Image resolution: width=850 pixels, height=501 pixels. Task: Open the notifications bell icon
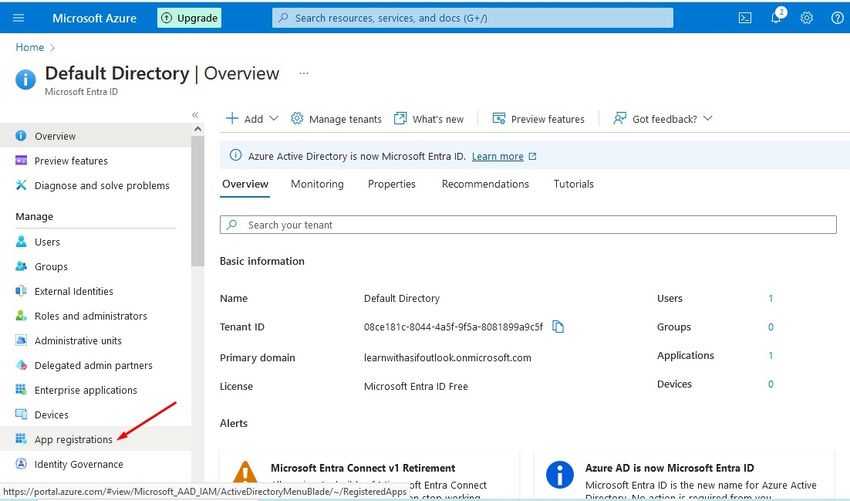(776, 18)
